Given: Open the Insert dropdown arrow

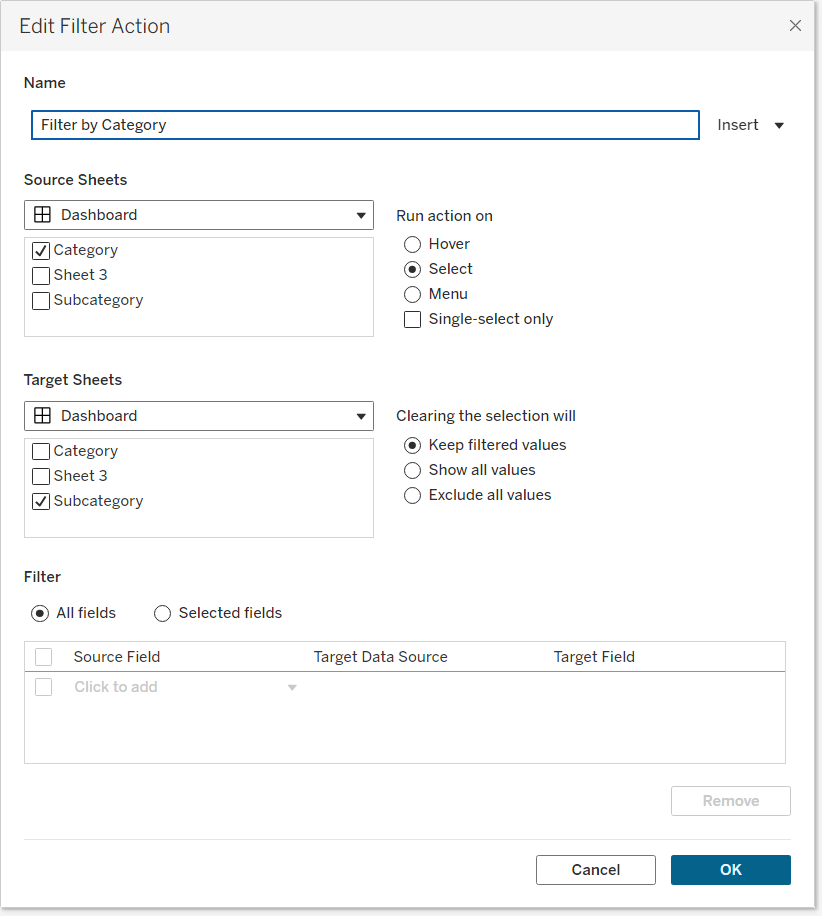Looking at the screenshot, I should point(779,126).
